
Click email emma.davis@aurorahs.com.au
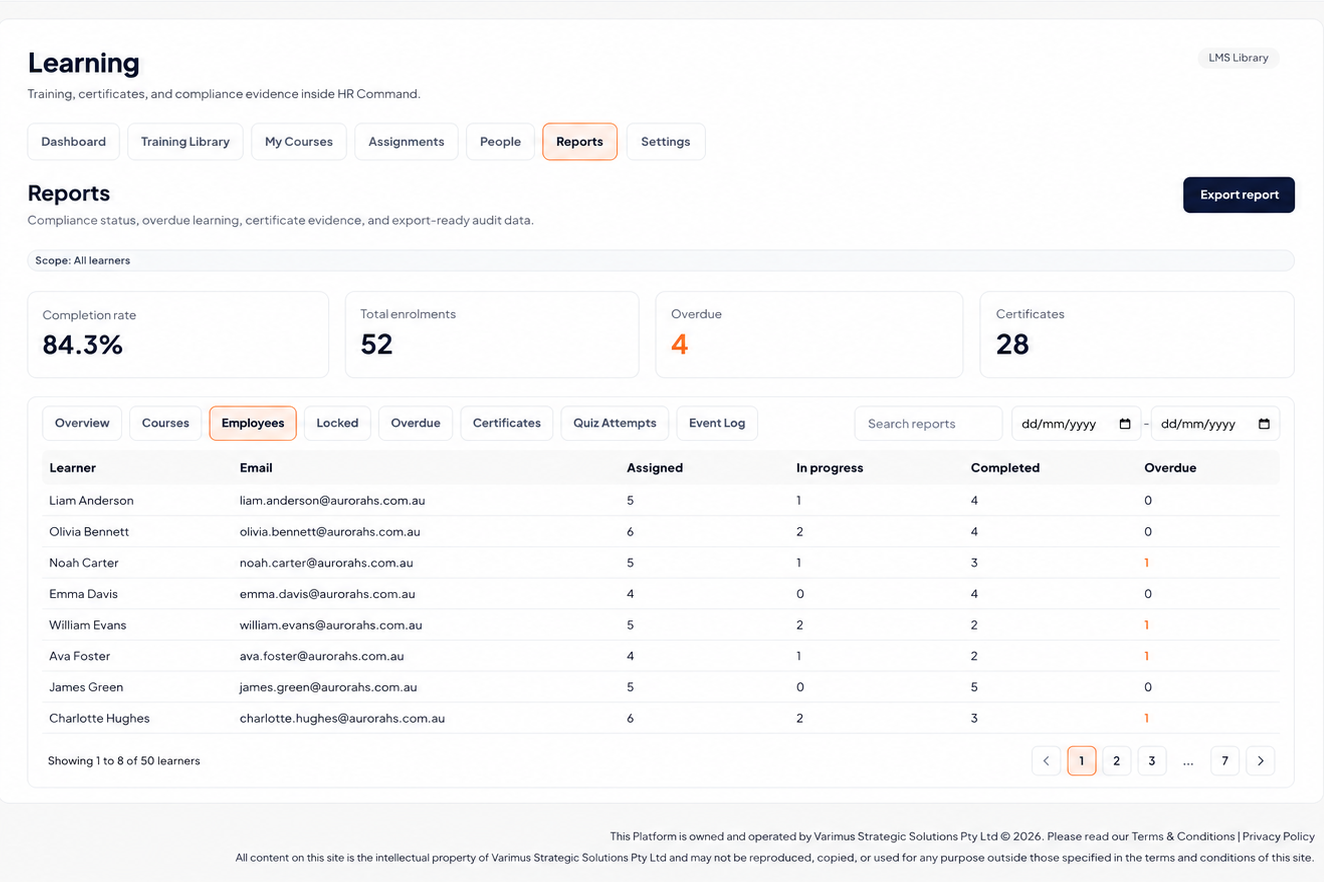[x=327, y=594]
